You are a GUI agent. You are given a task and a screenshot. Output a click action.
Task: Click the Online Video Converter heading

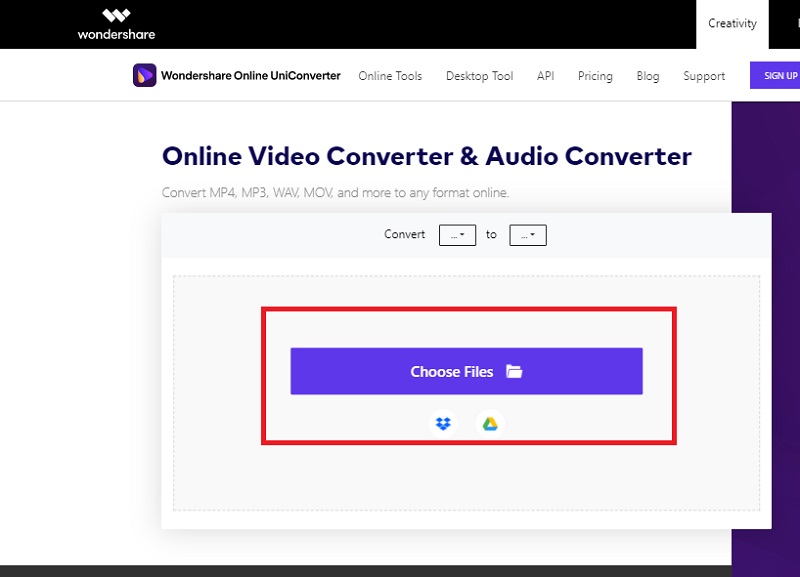tap(427, 156)
